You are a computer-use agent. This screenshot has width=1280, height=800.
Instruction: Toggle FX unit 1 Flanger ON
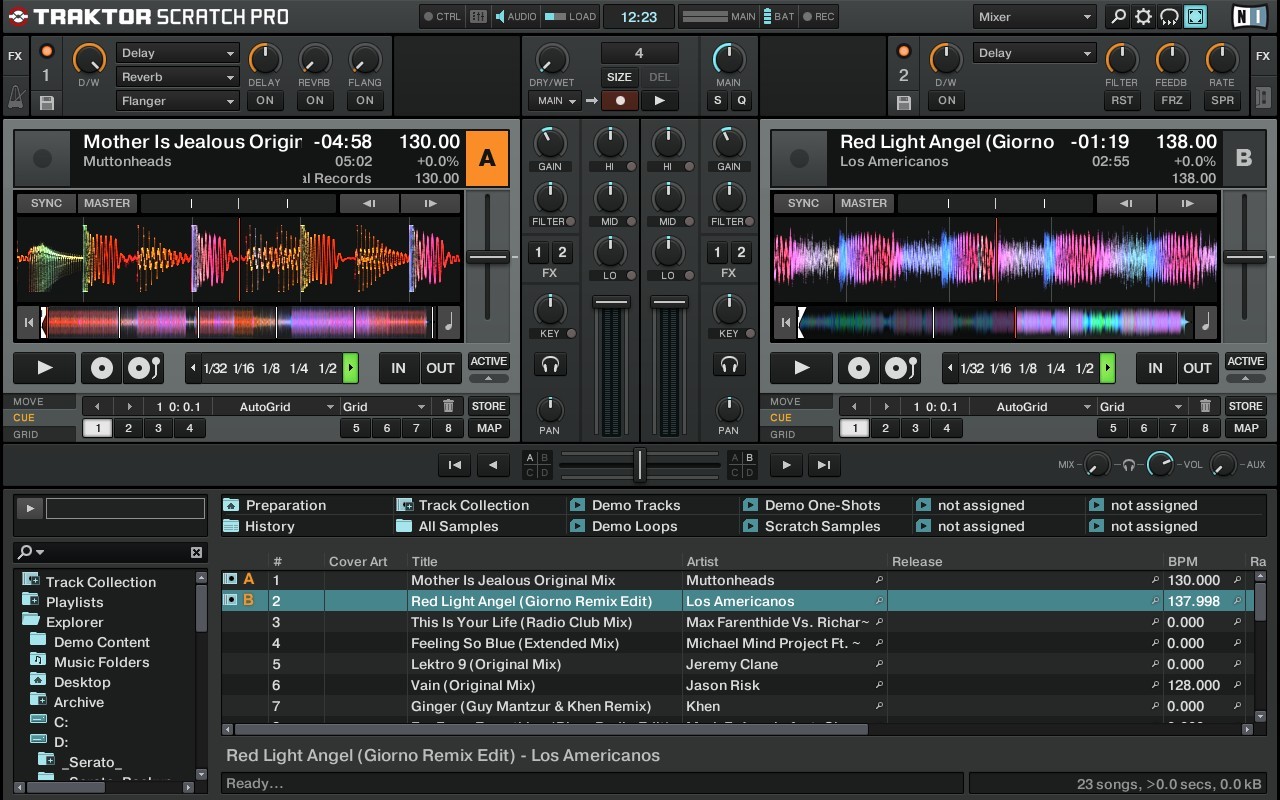365,100
